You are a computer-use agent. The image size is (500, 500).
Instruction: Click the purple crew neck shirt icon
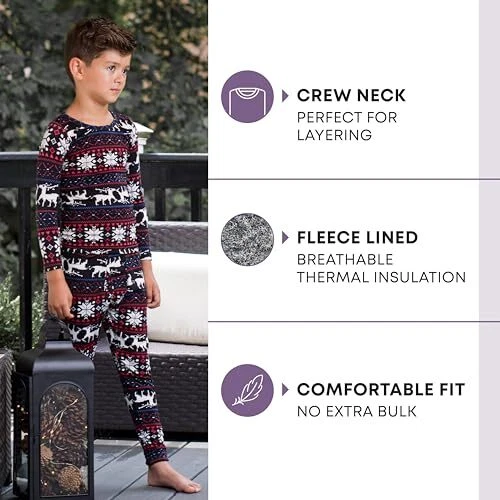click(x=247, y=96)
